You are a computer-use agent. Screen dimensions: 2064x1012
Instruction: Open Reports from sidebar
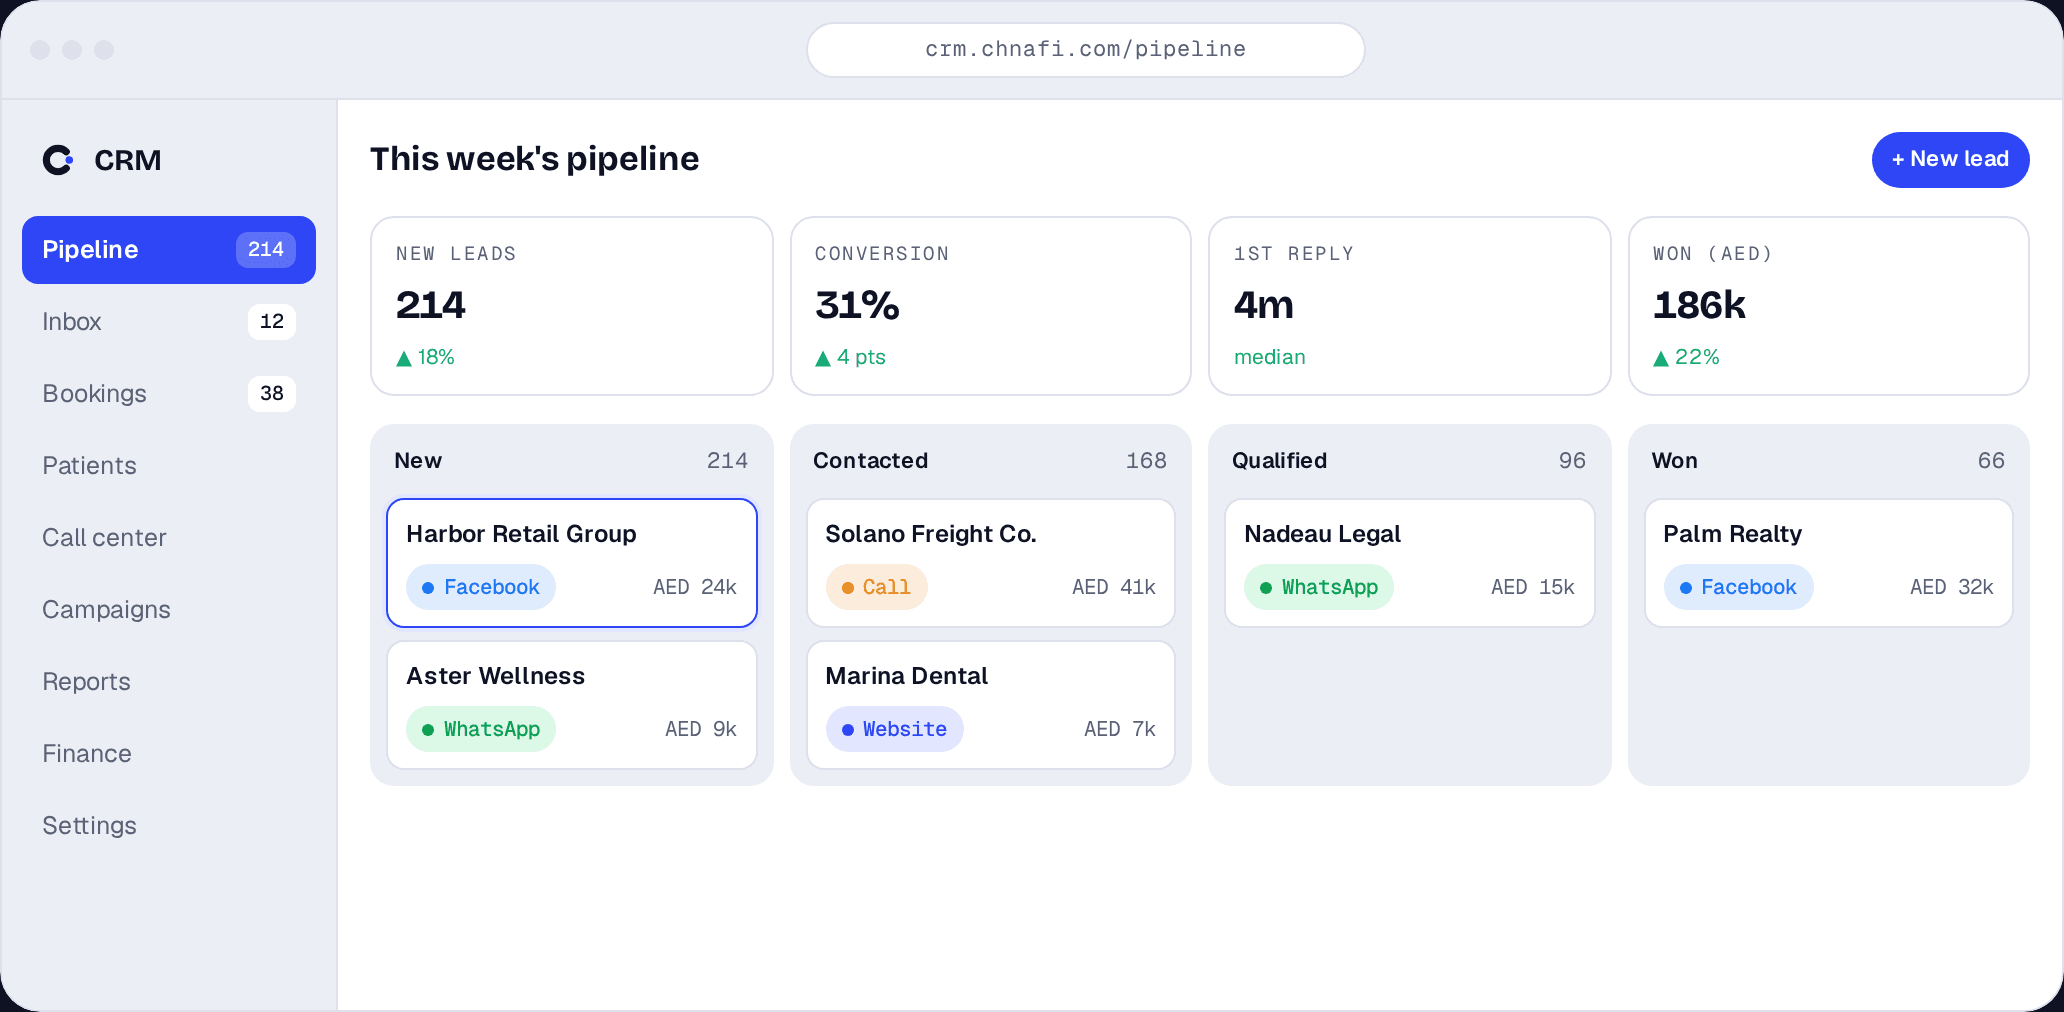tap(169, 682)
